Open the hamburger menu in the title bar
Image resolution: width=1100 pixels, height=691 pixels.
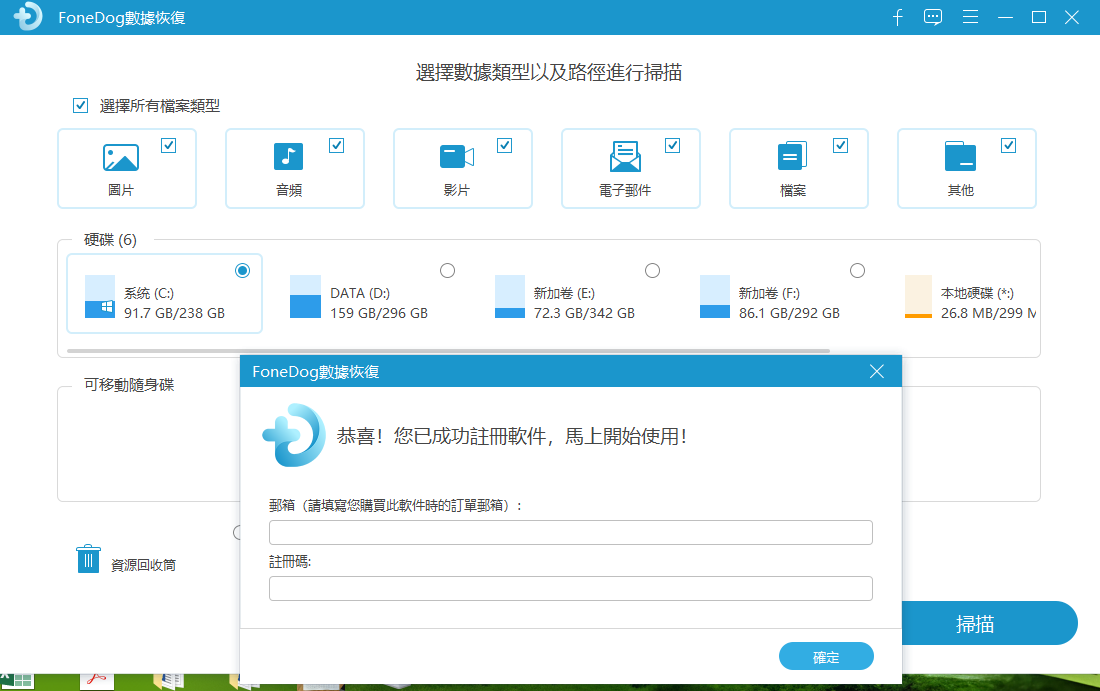click(969, 17)
